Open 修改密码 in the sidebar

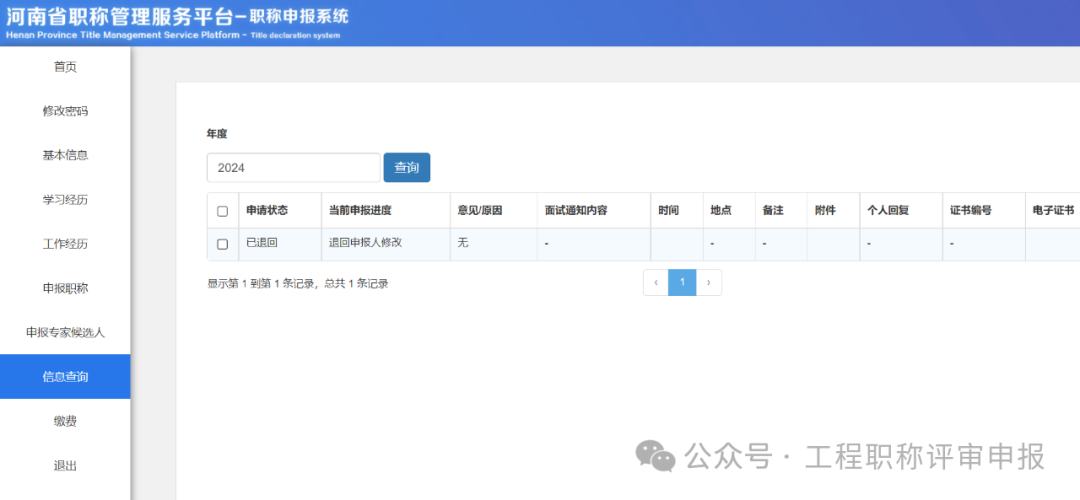tap(65, 111)
